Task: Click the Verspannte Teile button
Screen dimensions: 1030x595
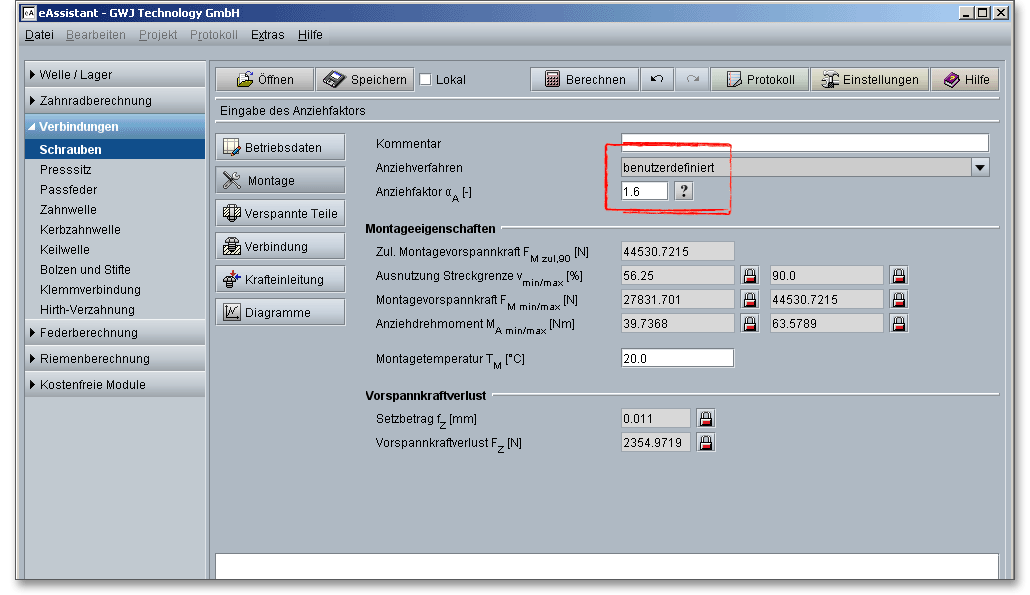Action: 280,213
